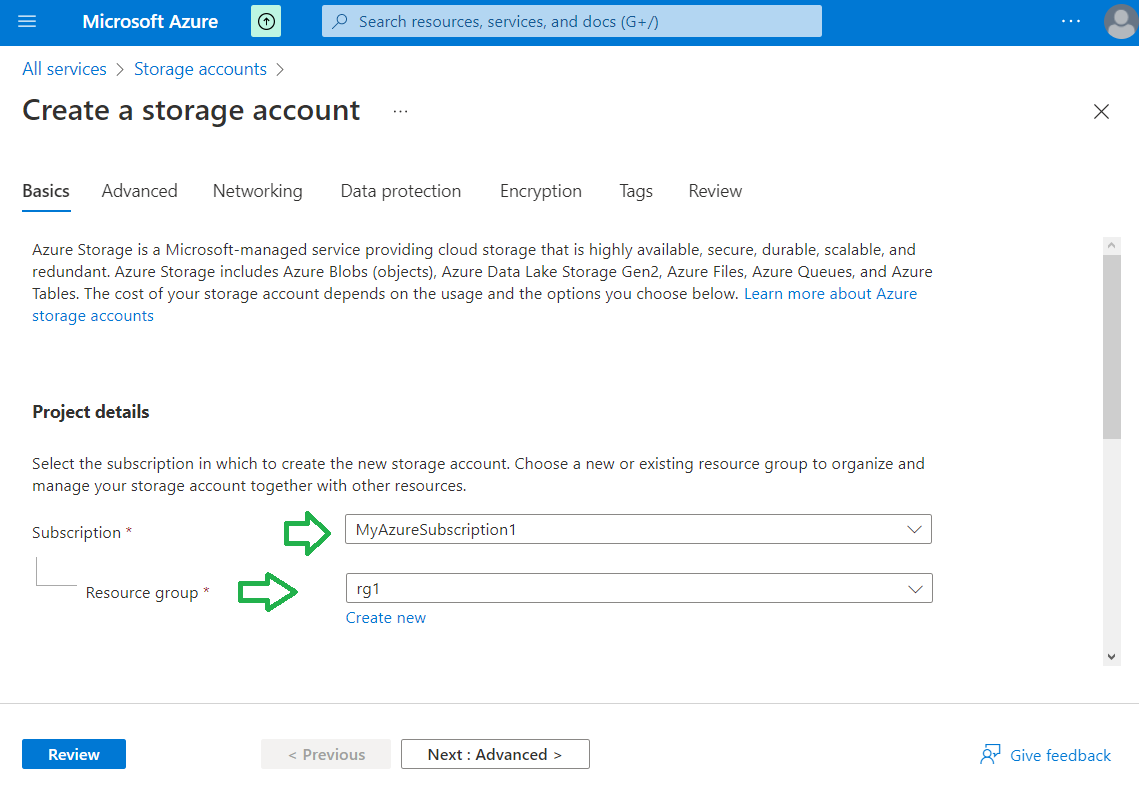Viewport: 1139px width, 795px height.
Task: Click the vertical scrollbar thumb
Action: click(x=1111, y=346)
